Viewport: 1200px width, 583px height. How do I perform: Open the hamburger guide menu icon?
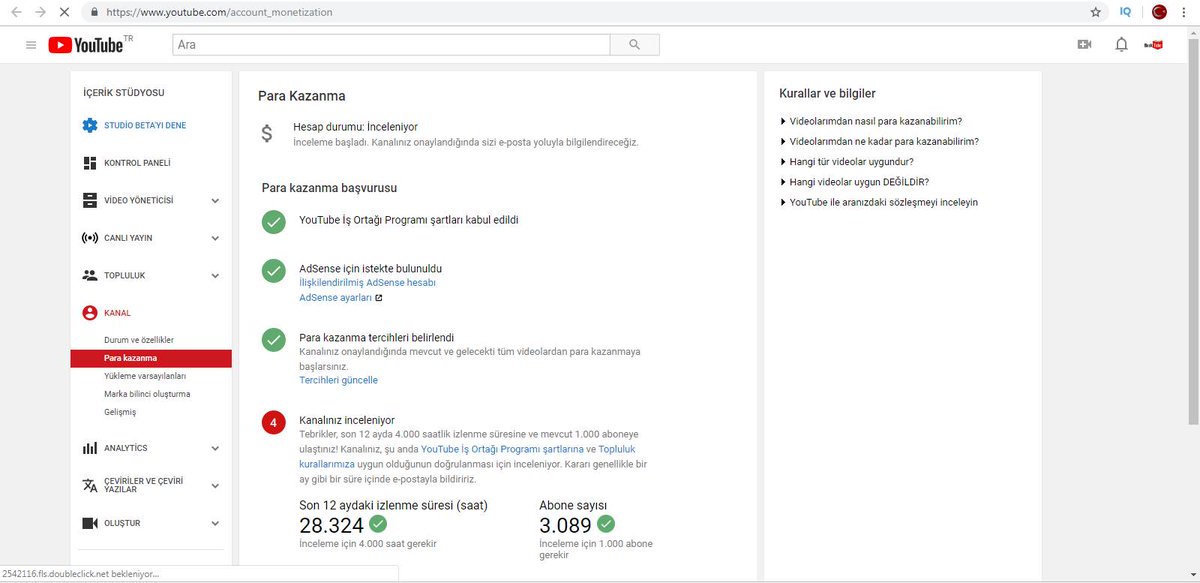[x=31, y=45]
